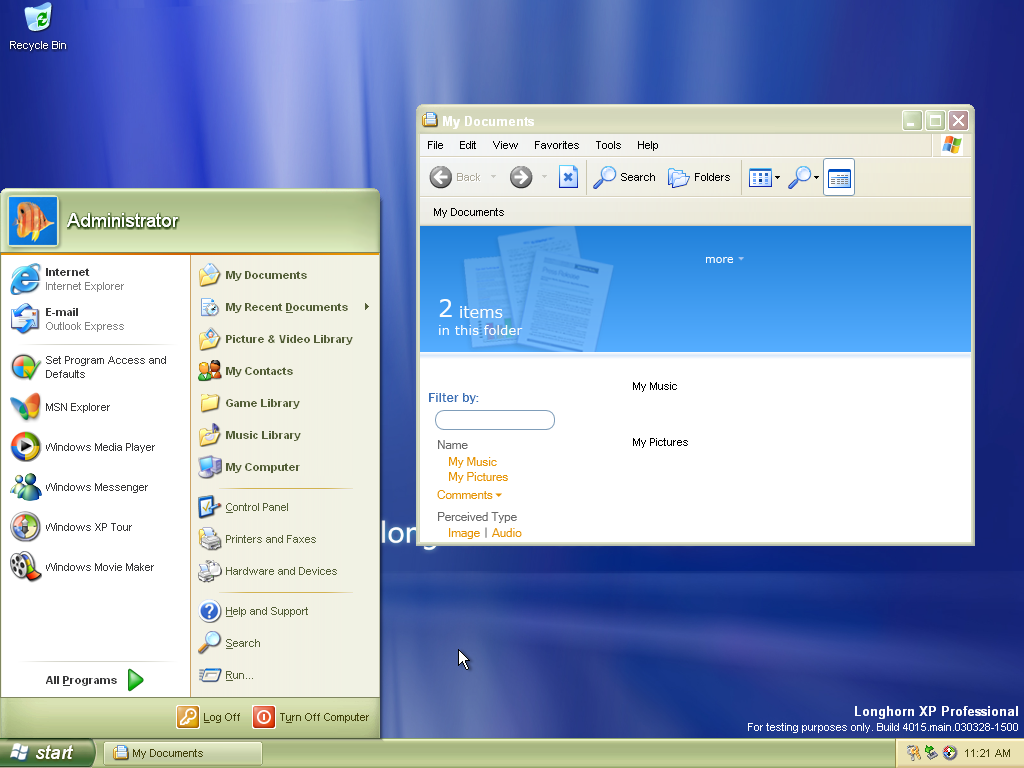Expand the Comments filter dropdown
The height and width of the screenshot is (768, 1024).
469,495
